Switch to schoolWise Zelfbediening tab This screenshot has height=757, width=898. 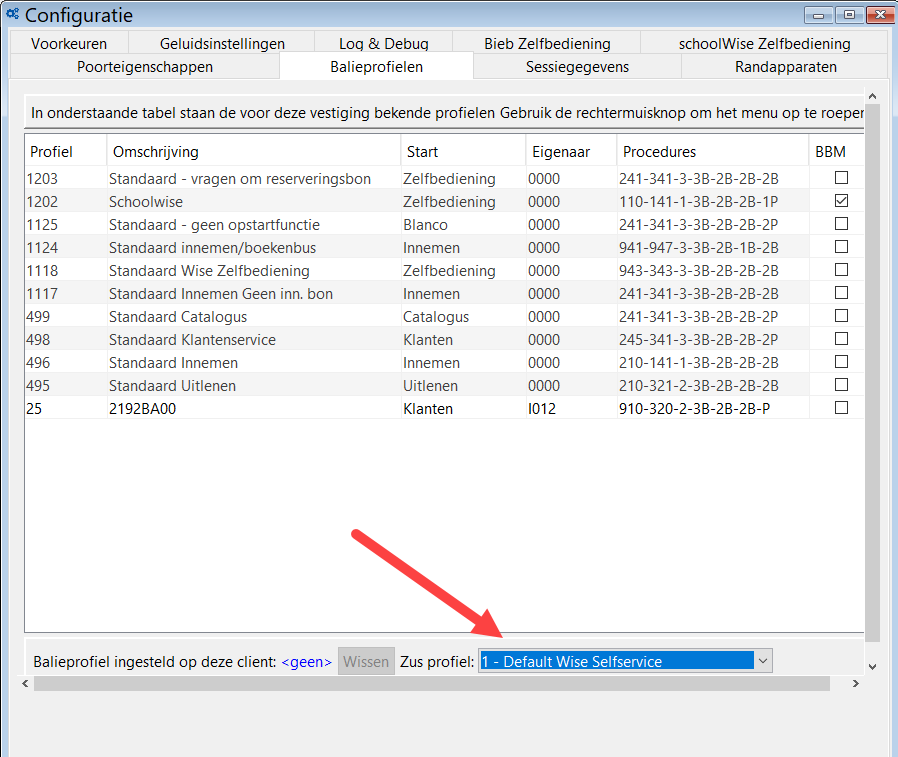coord(764,43)
